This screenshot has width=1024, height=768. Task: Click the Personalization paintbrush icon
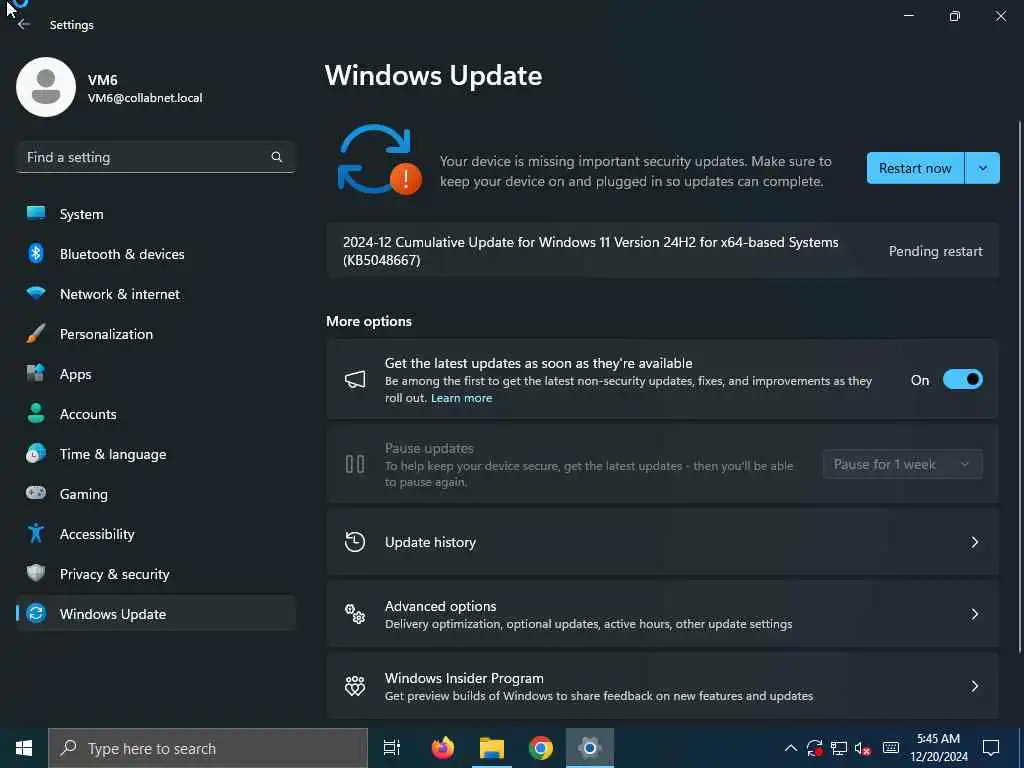coord(36,334)
